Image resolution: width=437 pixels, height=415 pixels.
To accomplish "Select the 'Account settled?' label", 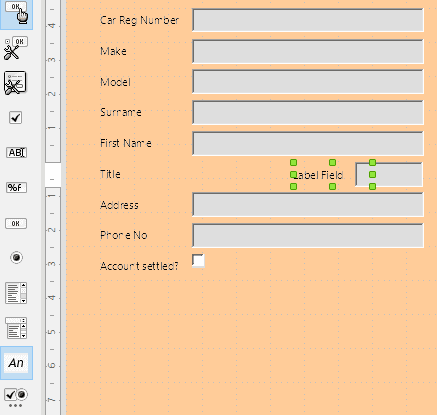I will [x=139, y=266].
